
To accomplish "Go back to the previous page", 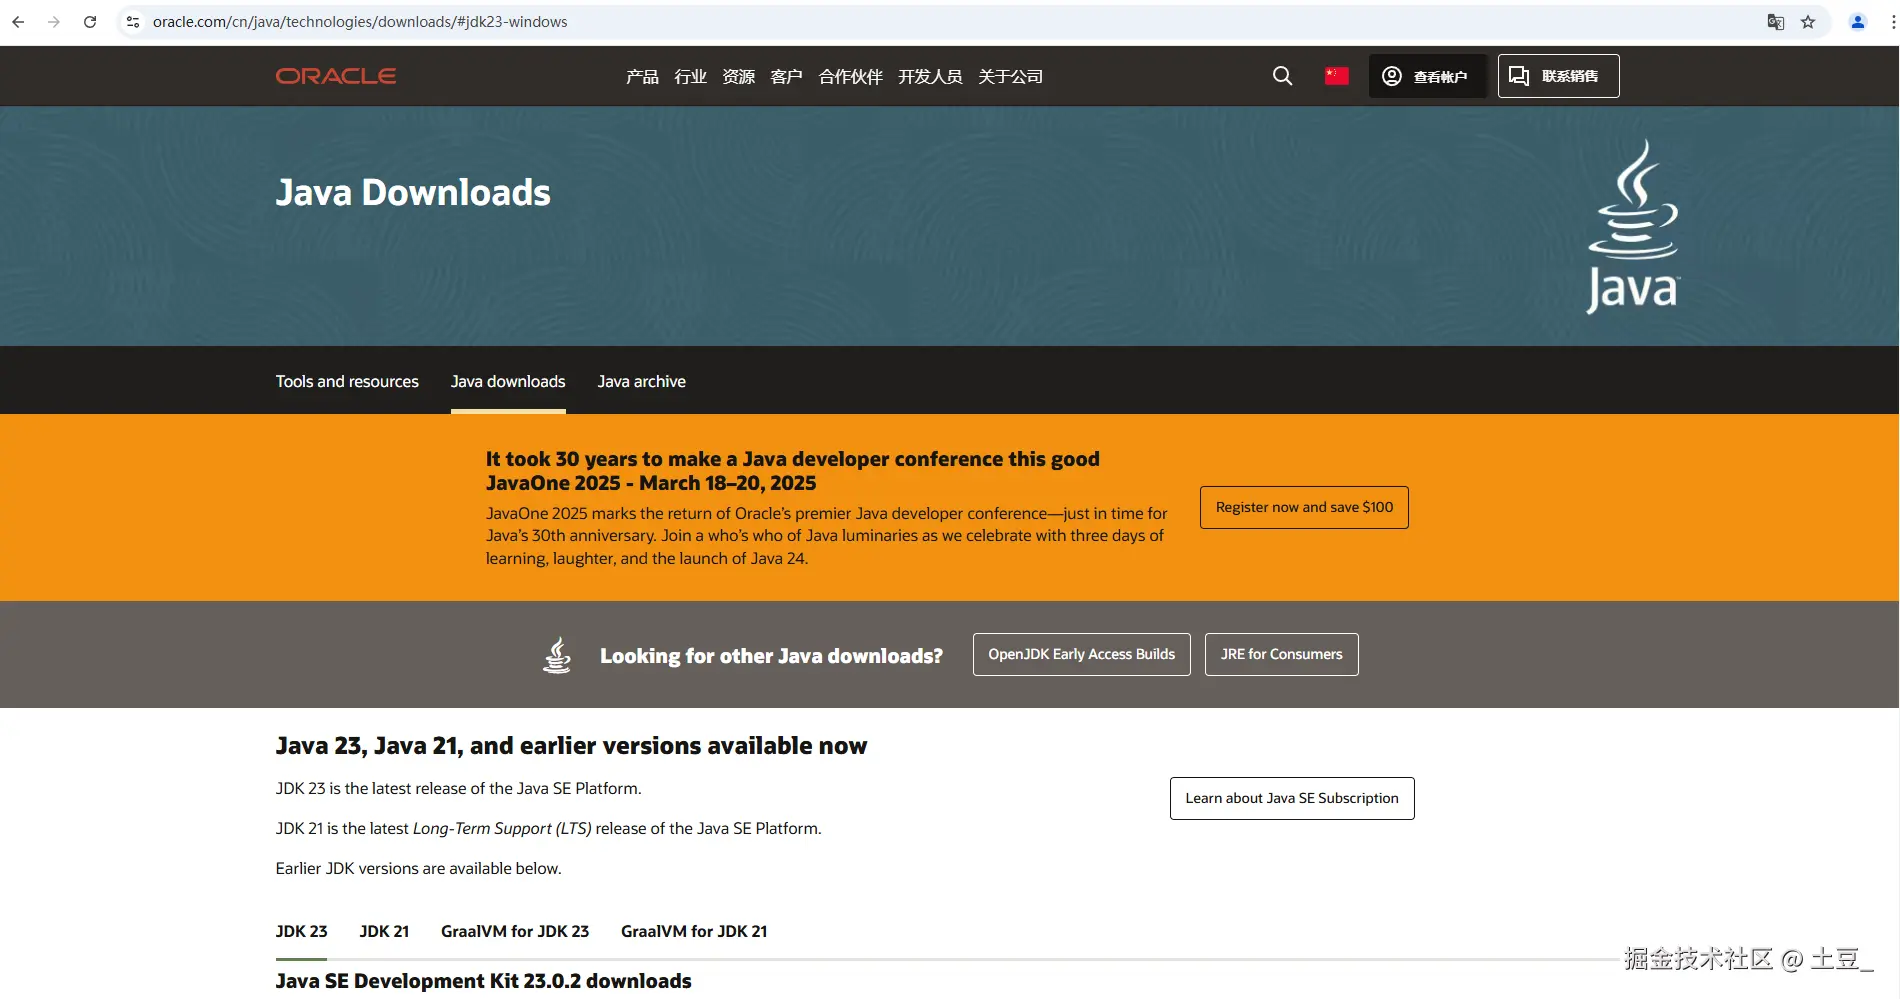I will 18,22.
